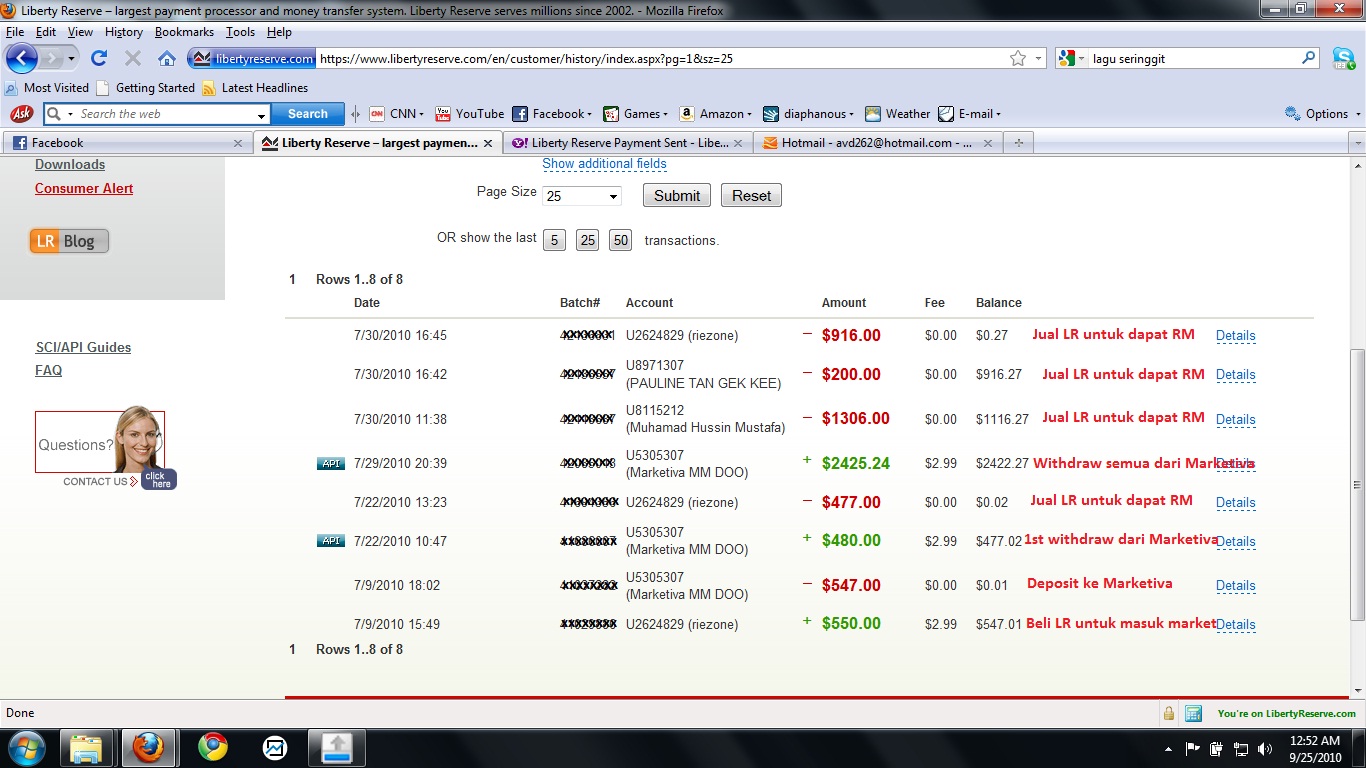Image resolution: width=1366 pixels, height=768 pixels.
Task: Click the browser back arrow button
Action: [22, 58]
